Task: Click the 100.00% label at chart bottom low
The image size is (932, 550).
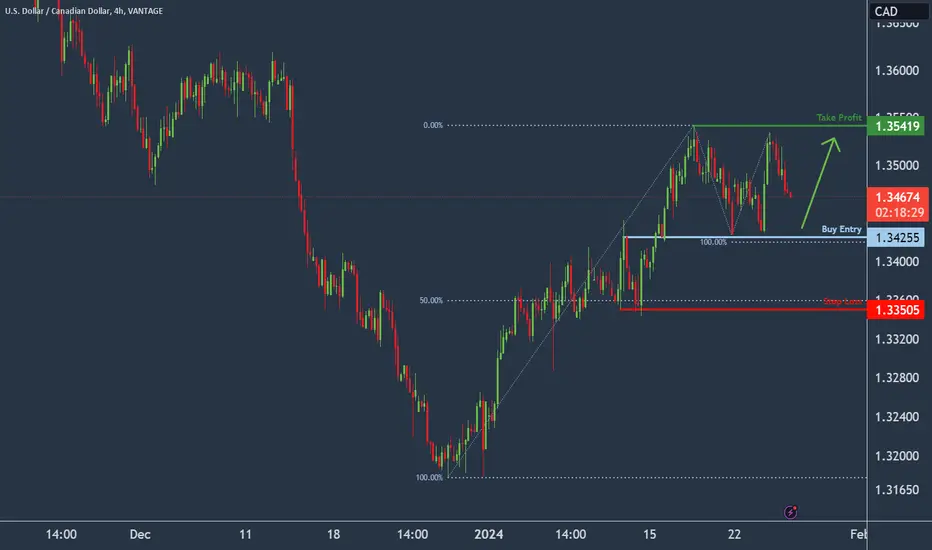Action: (x=429, y=477)
